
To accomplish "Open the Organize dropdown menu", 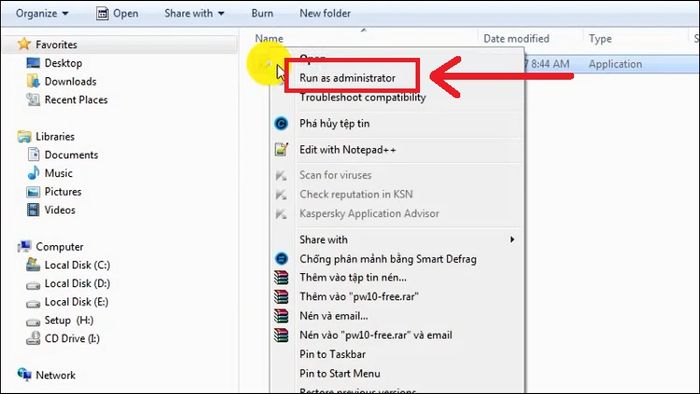I will (x=42, y=13).
